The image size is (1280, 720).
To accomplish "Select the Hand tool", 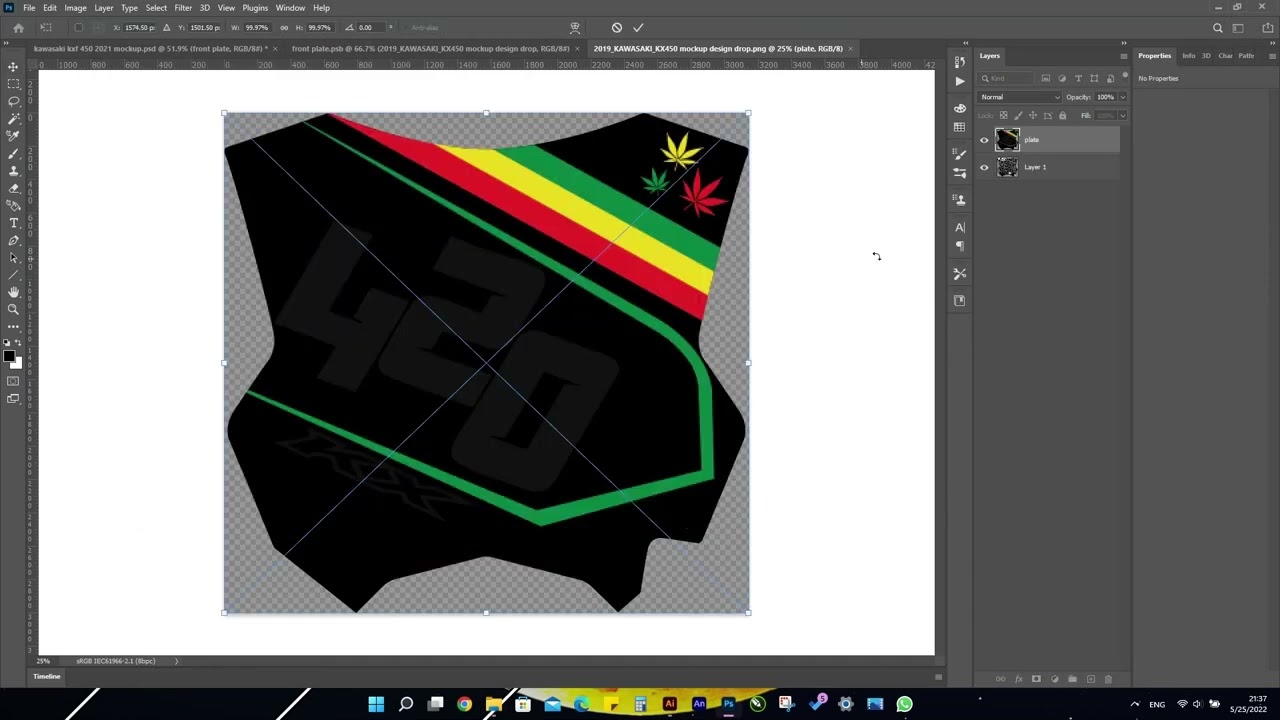I will pyautogui.click(x=14, y=292).
